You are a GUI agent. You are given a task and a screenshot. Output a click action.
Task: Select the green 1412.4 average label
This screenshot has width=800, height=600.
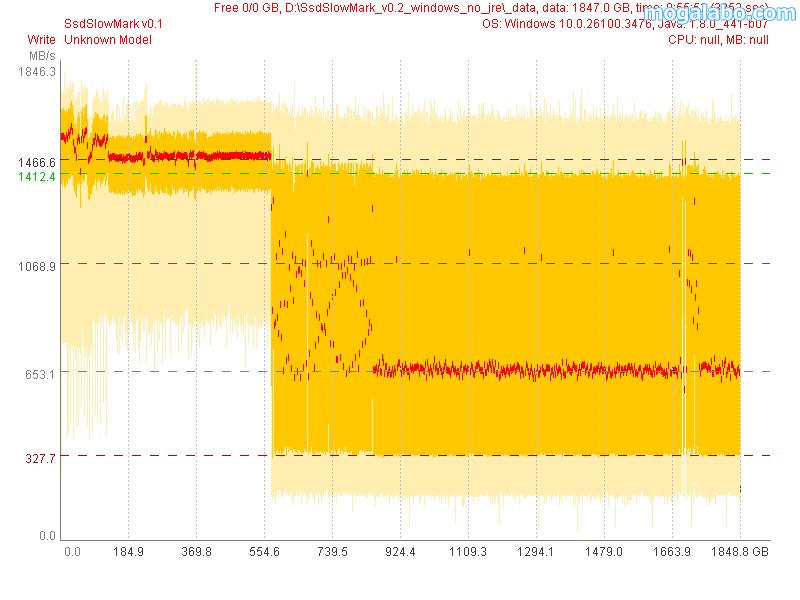(x=36, y=176)
